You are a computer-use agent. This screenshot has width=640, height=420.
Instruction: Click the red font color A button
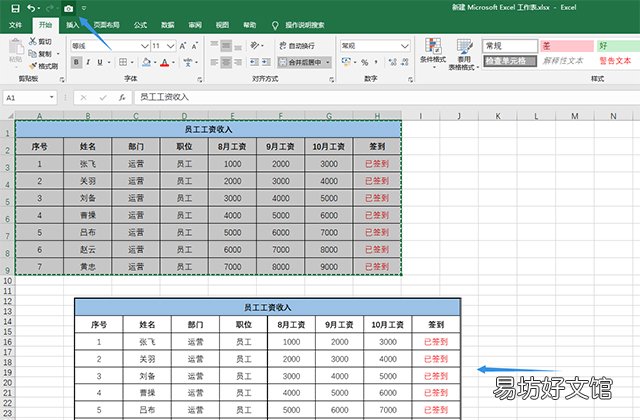[x=164, y=62]
